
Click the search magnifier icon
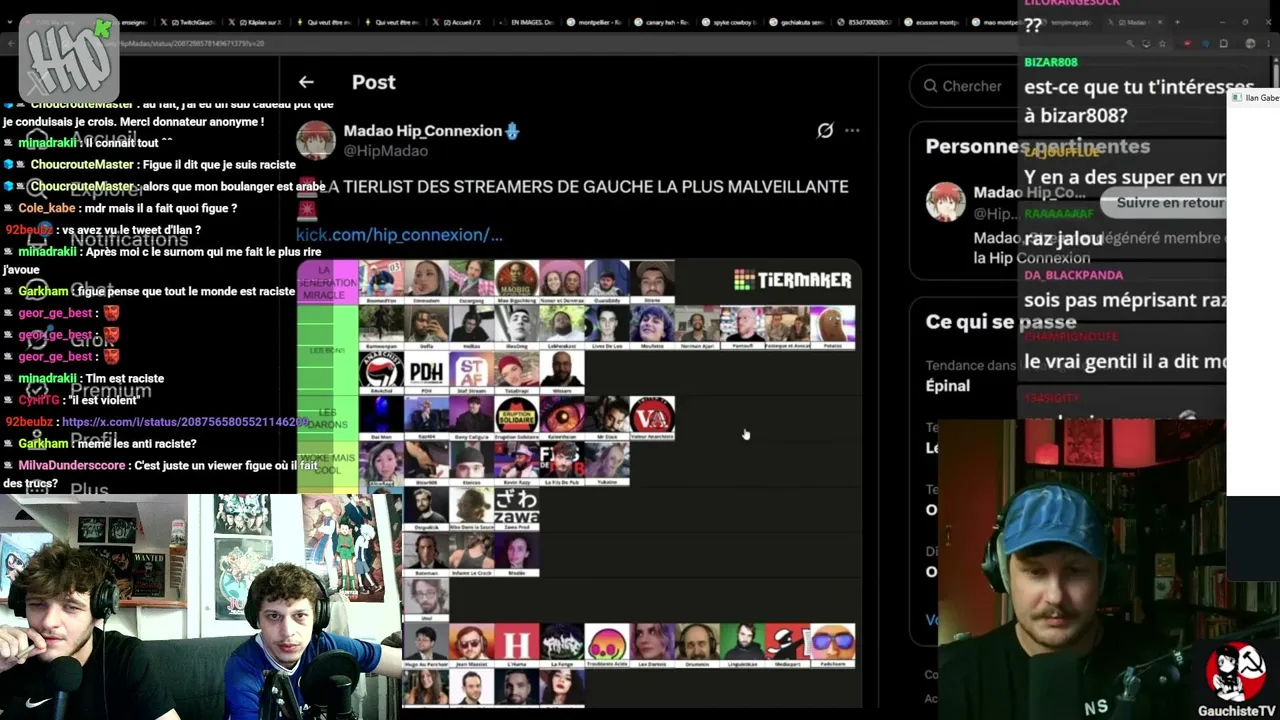[931, 86]
